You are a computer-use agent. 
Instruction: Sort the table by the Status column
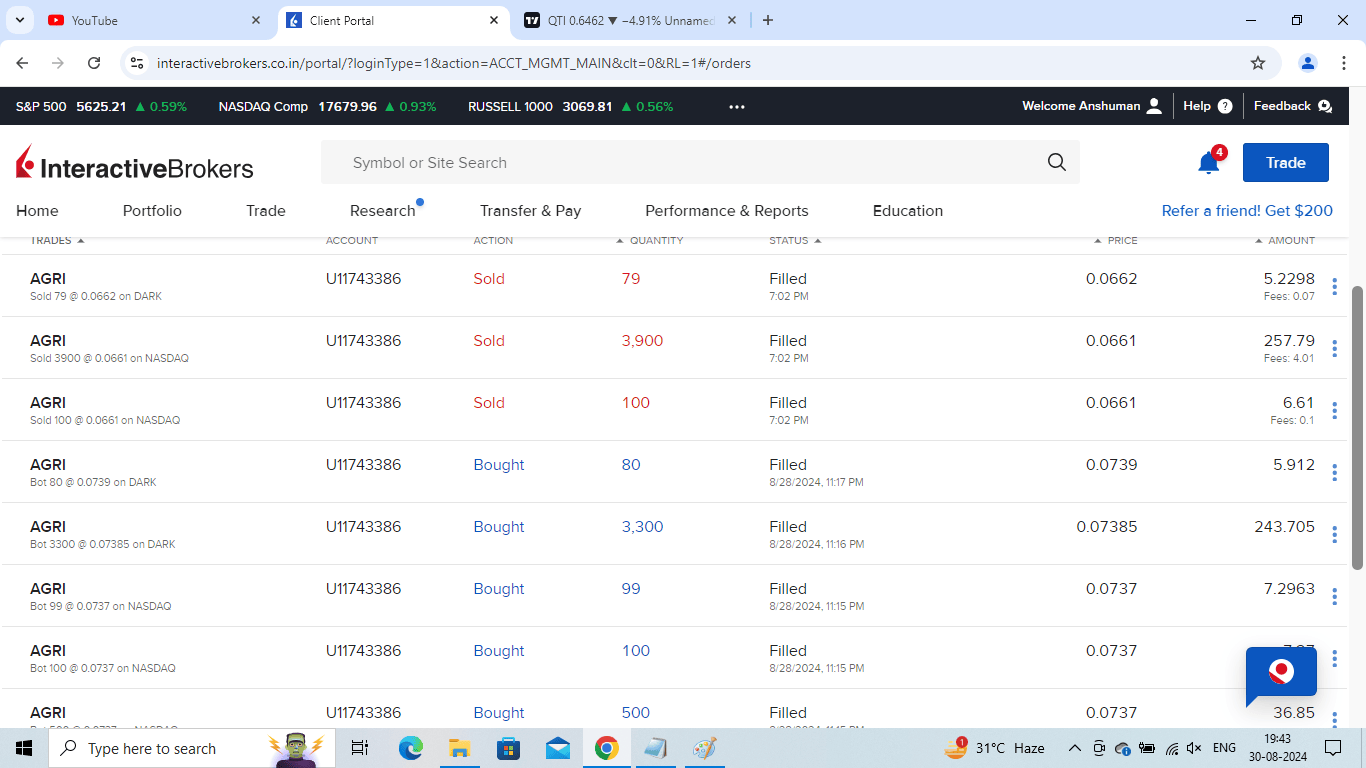click(x=795, y=240)
